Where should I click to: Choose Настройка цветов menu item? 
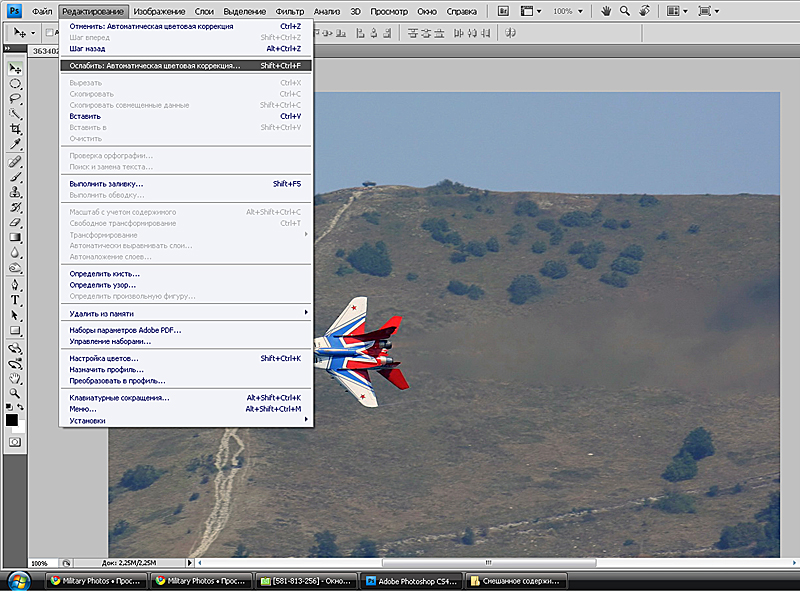(x=186, y=358)
